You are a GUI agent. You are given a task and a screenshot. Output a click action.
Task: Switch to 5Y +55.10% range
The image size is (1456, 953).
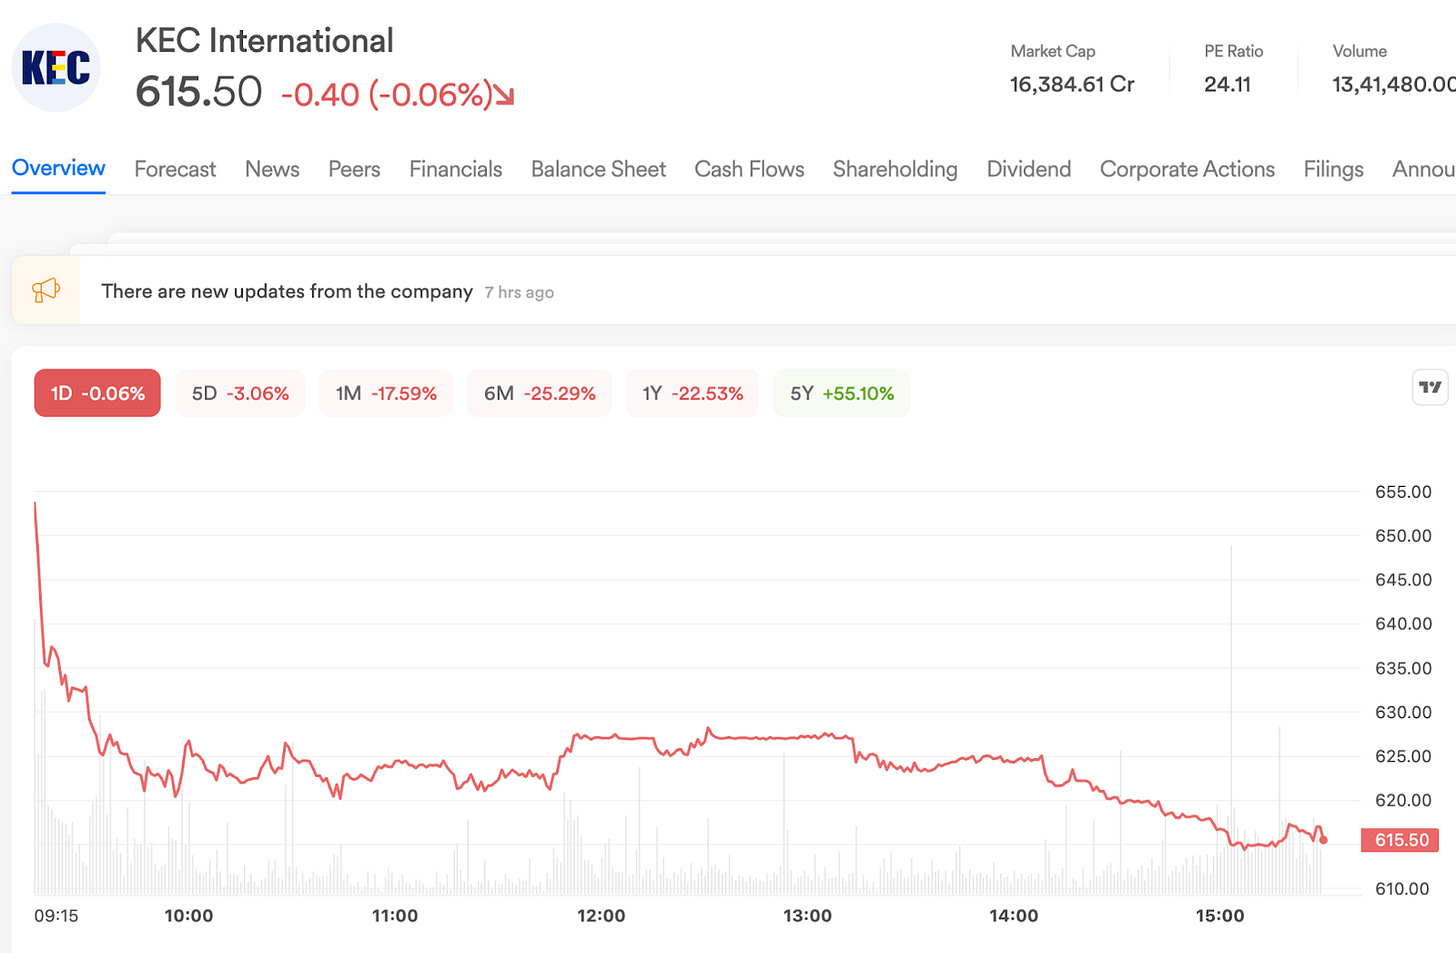pos(842,393)
